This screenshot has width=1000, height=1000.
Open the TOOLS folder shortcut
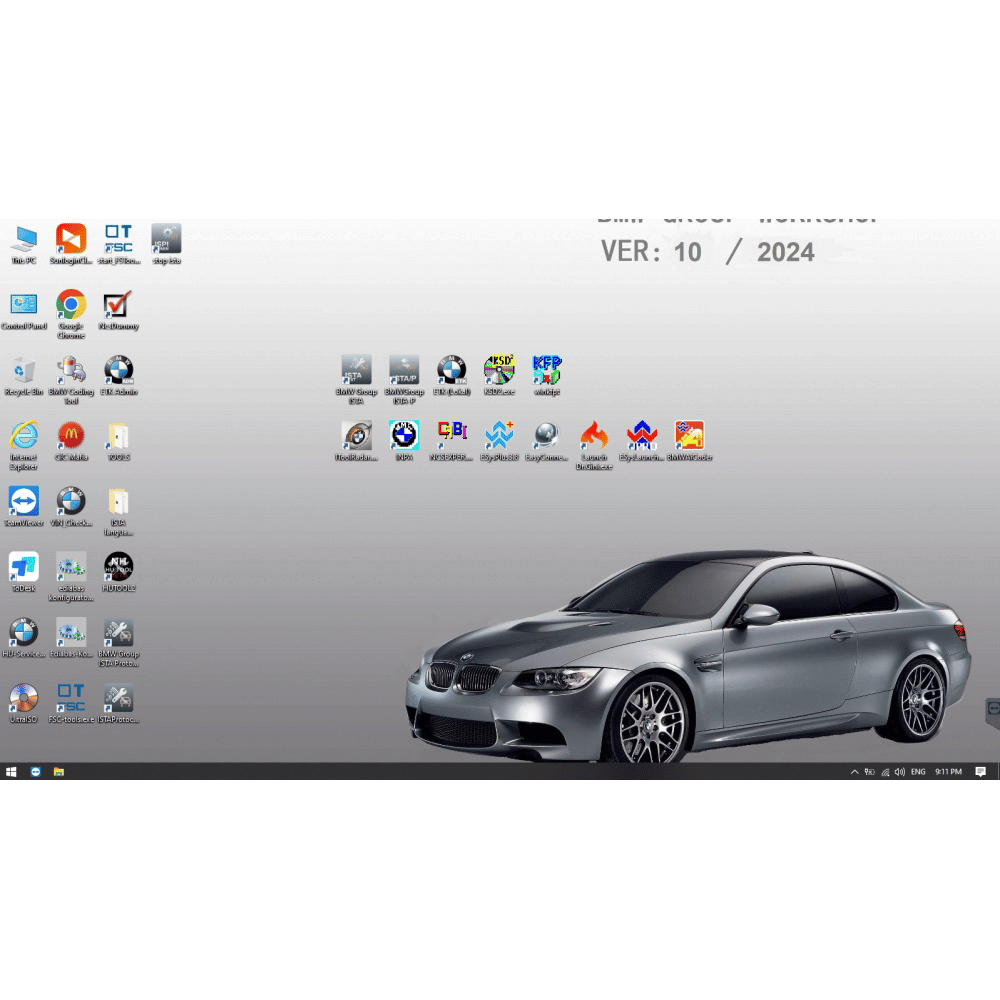point(118,437)
